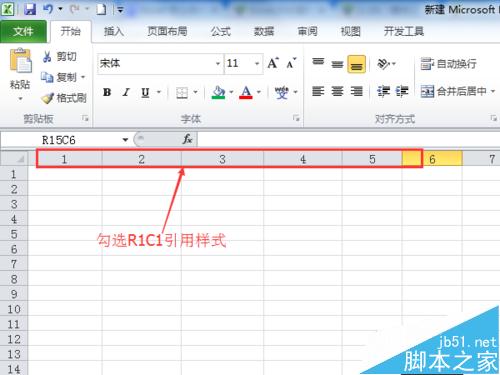Open the 剪贴板 dialog launcher

tap(86, 118)
